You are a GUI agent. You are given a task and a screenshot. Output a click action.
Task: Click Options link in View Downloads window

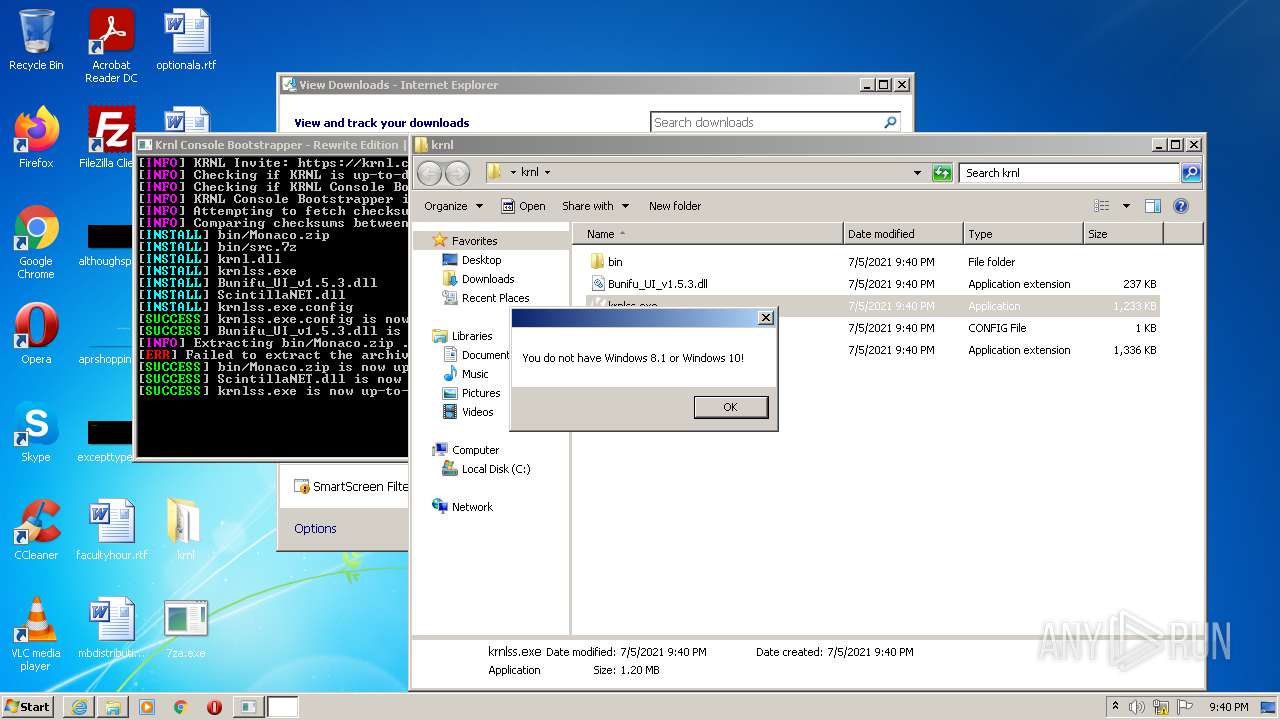tap(315, 528)
